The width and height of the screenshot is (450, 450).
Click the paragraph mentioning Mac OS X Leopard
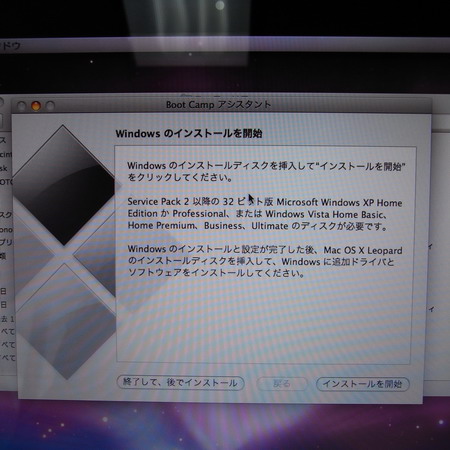pyautogui.click(x=265, y=261)
